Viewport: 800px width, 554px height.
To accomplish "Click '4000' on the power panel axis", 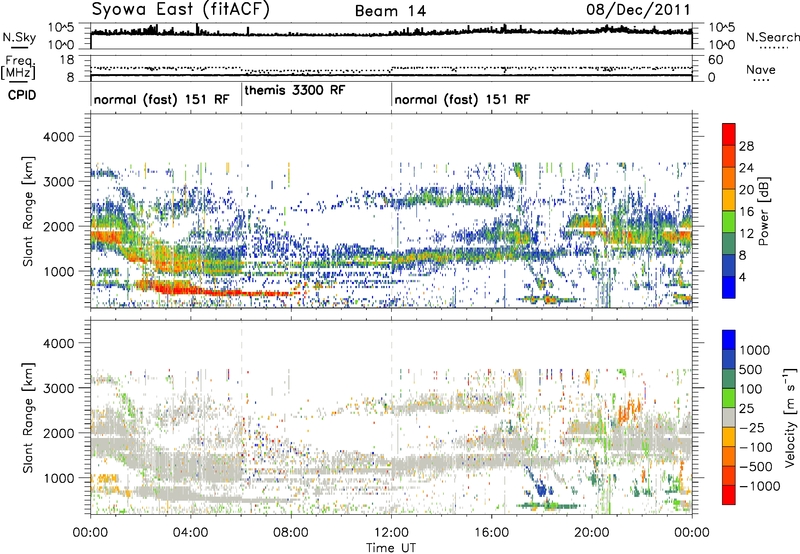I will point(58,137).
